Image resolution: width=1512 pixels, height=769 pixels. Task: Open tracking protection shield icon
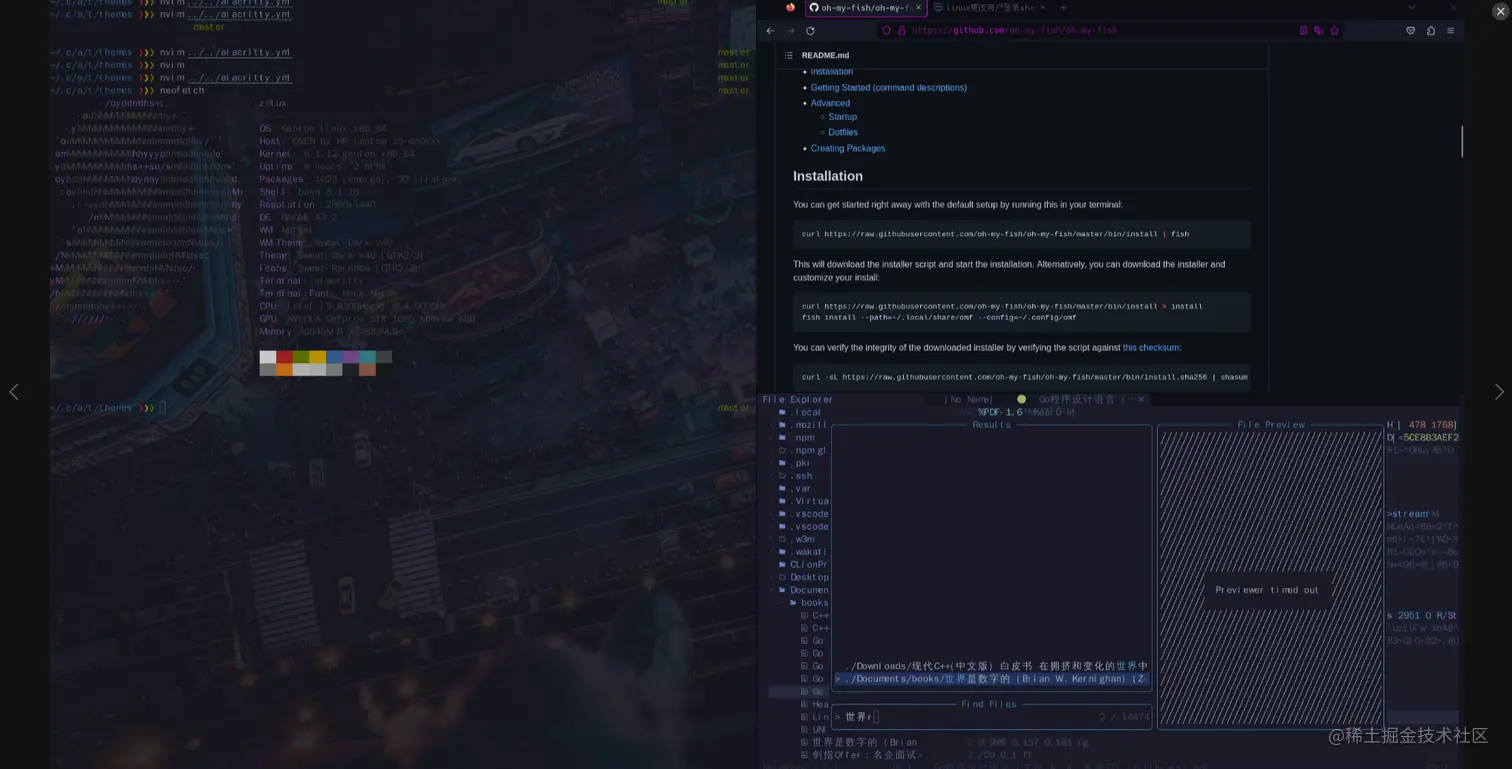click(886, 31)
